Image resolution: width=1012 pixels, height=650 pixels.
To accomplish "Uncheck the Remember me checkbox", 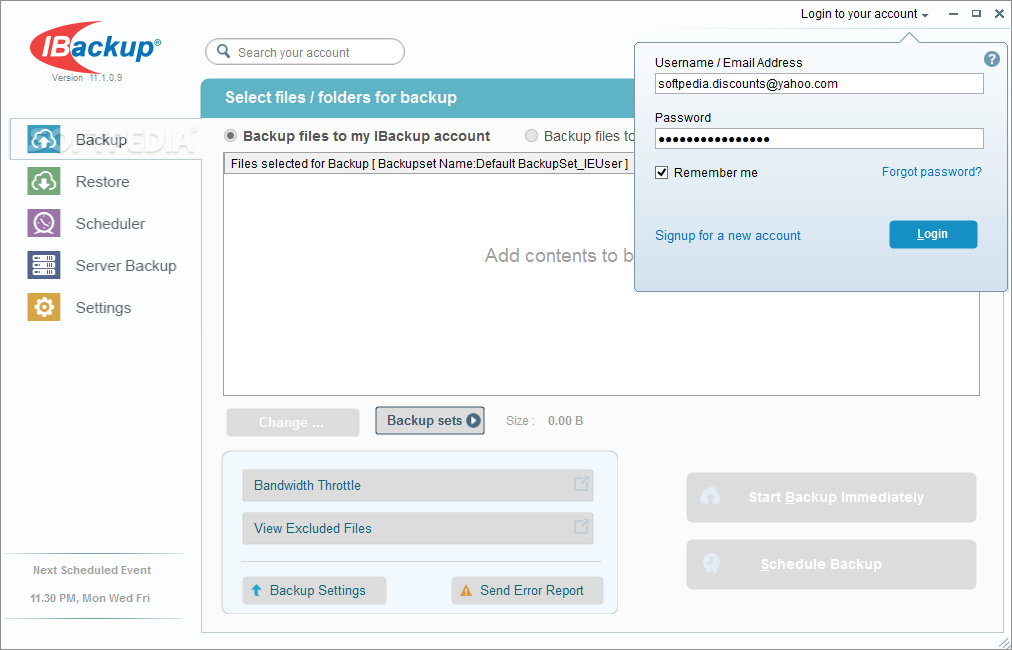I will 662,173.
